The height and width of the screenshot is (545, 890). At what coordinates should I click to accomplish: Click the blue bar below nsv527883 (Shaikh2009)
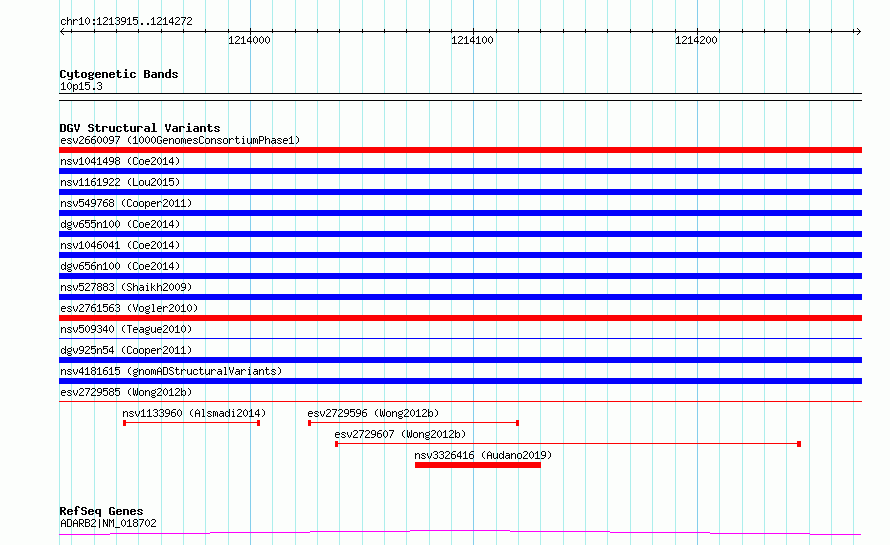(x=460, y=297)
